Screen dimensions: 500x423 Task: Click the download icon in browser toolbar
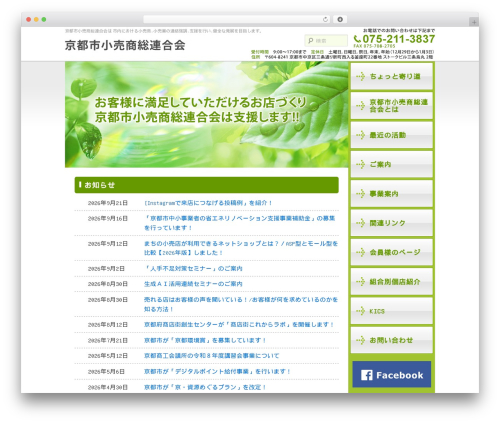pyautogui.click(x=340, y=20)
